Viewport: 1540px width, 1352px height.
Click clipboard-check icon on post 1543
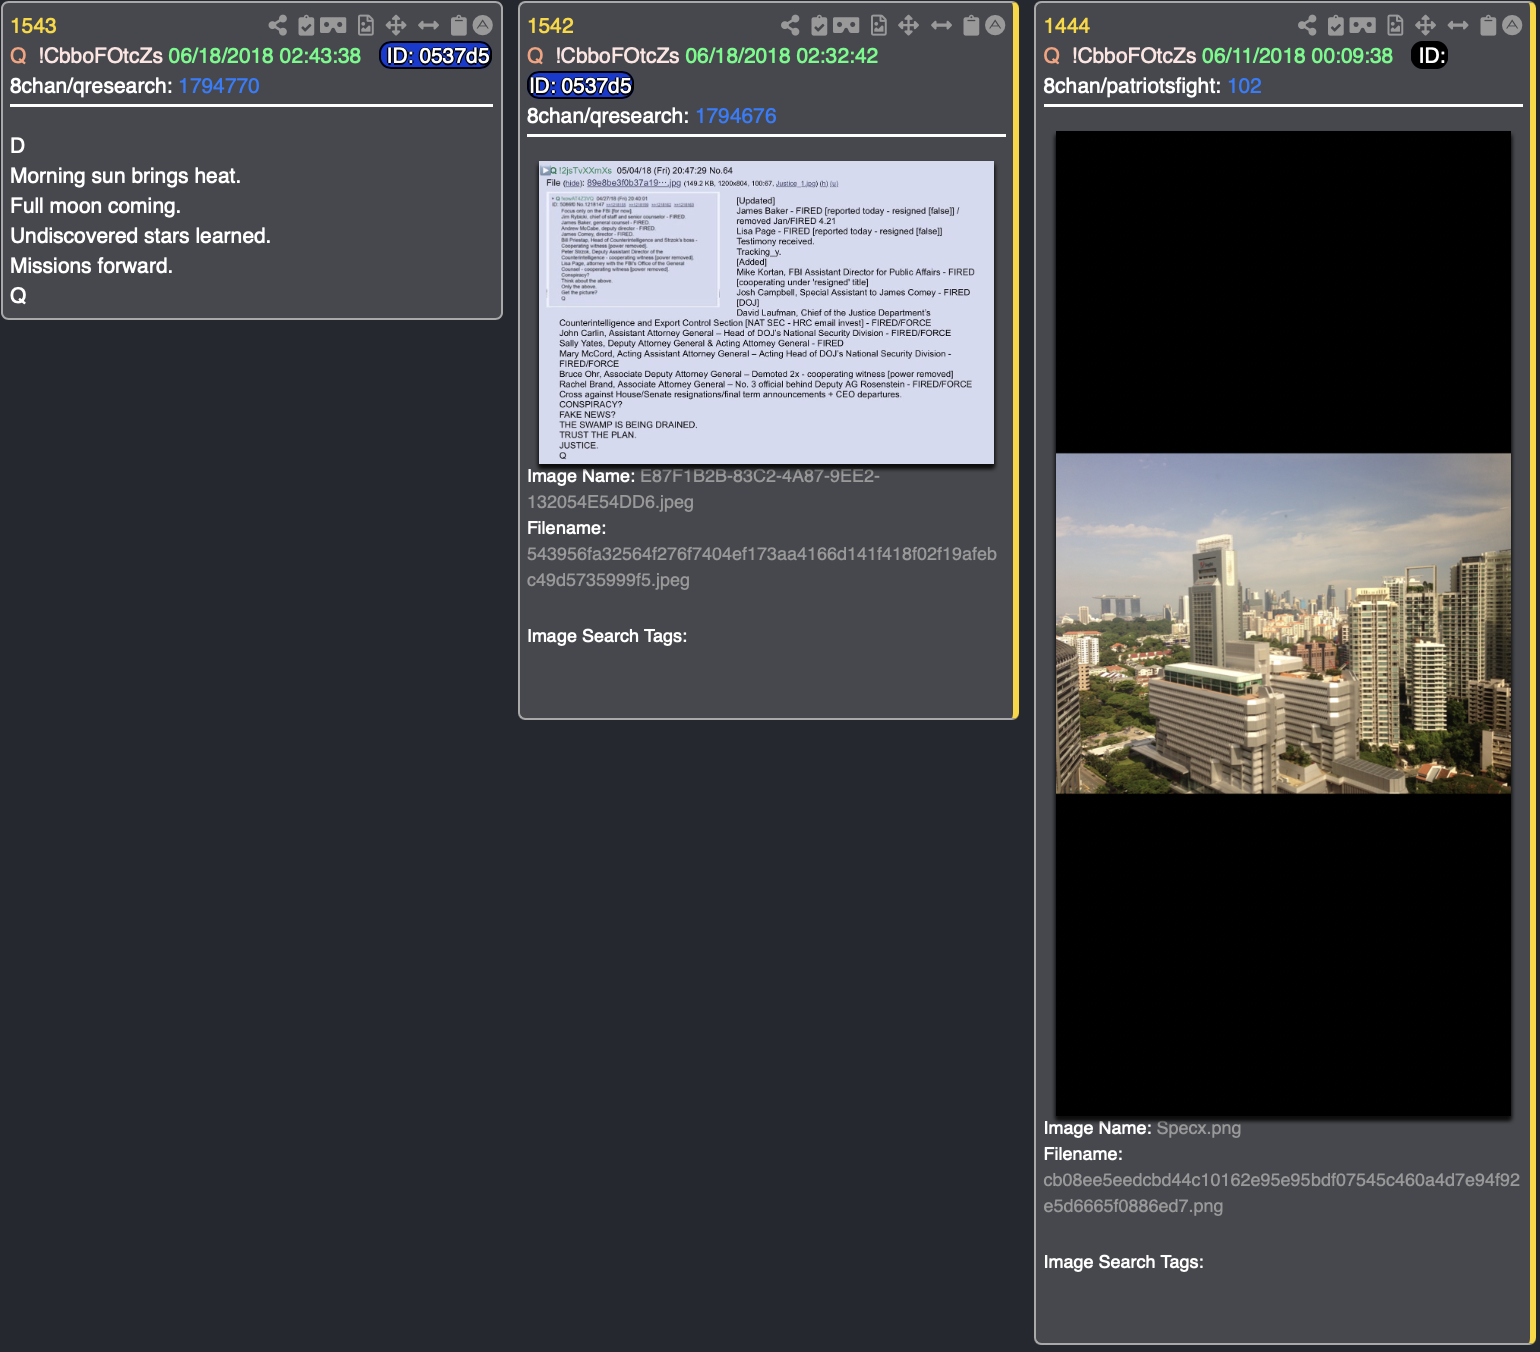307,25
